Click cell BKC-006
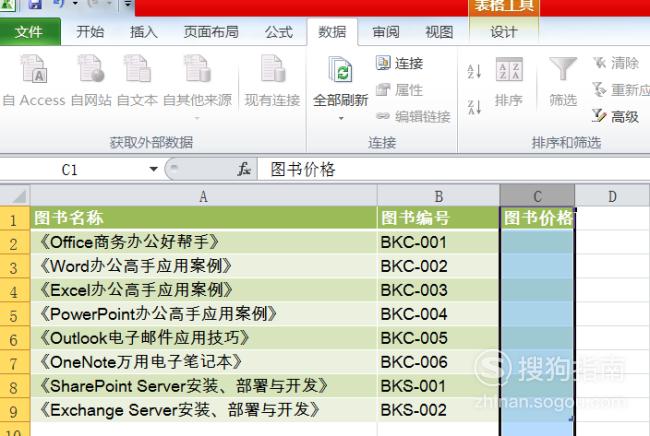 439,362
